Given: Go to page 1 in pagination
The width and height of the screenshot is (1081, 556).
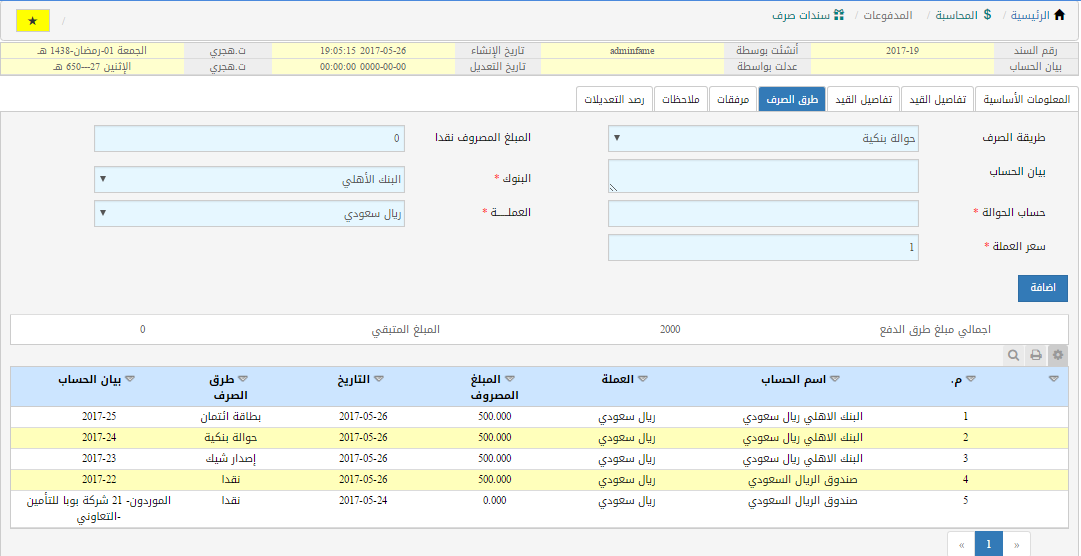Looking at the screenshot, I should [x=988, y=543].
